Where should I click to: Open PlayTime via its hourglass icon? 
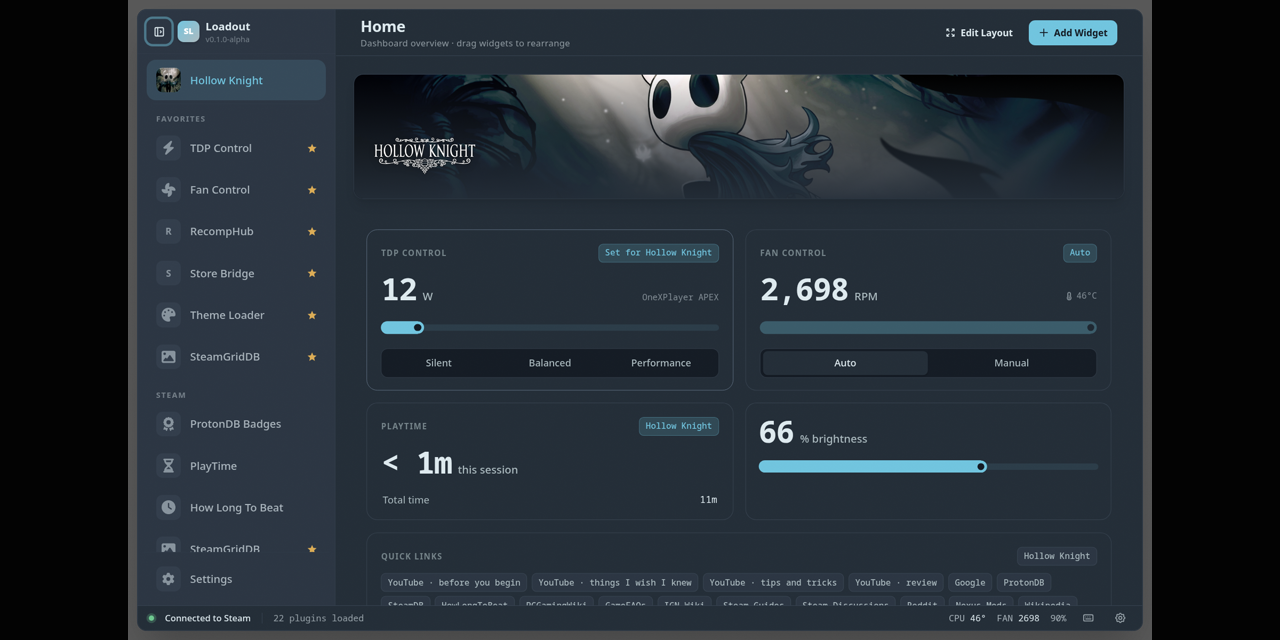(x=168, y=466)
